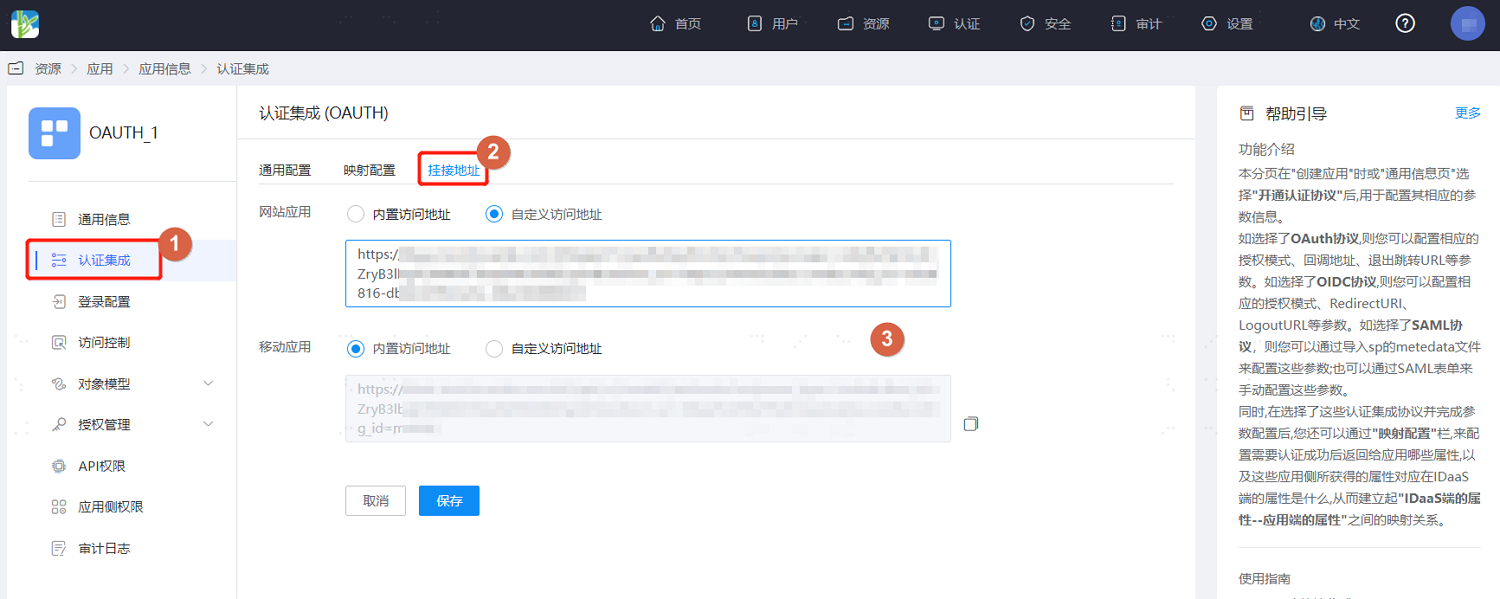
Task: Switch to the 映射配置 tab
Action: [369, 170]
